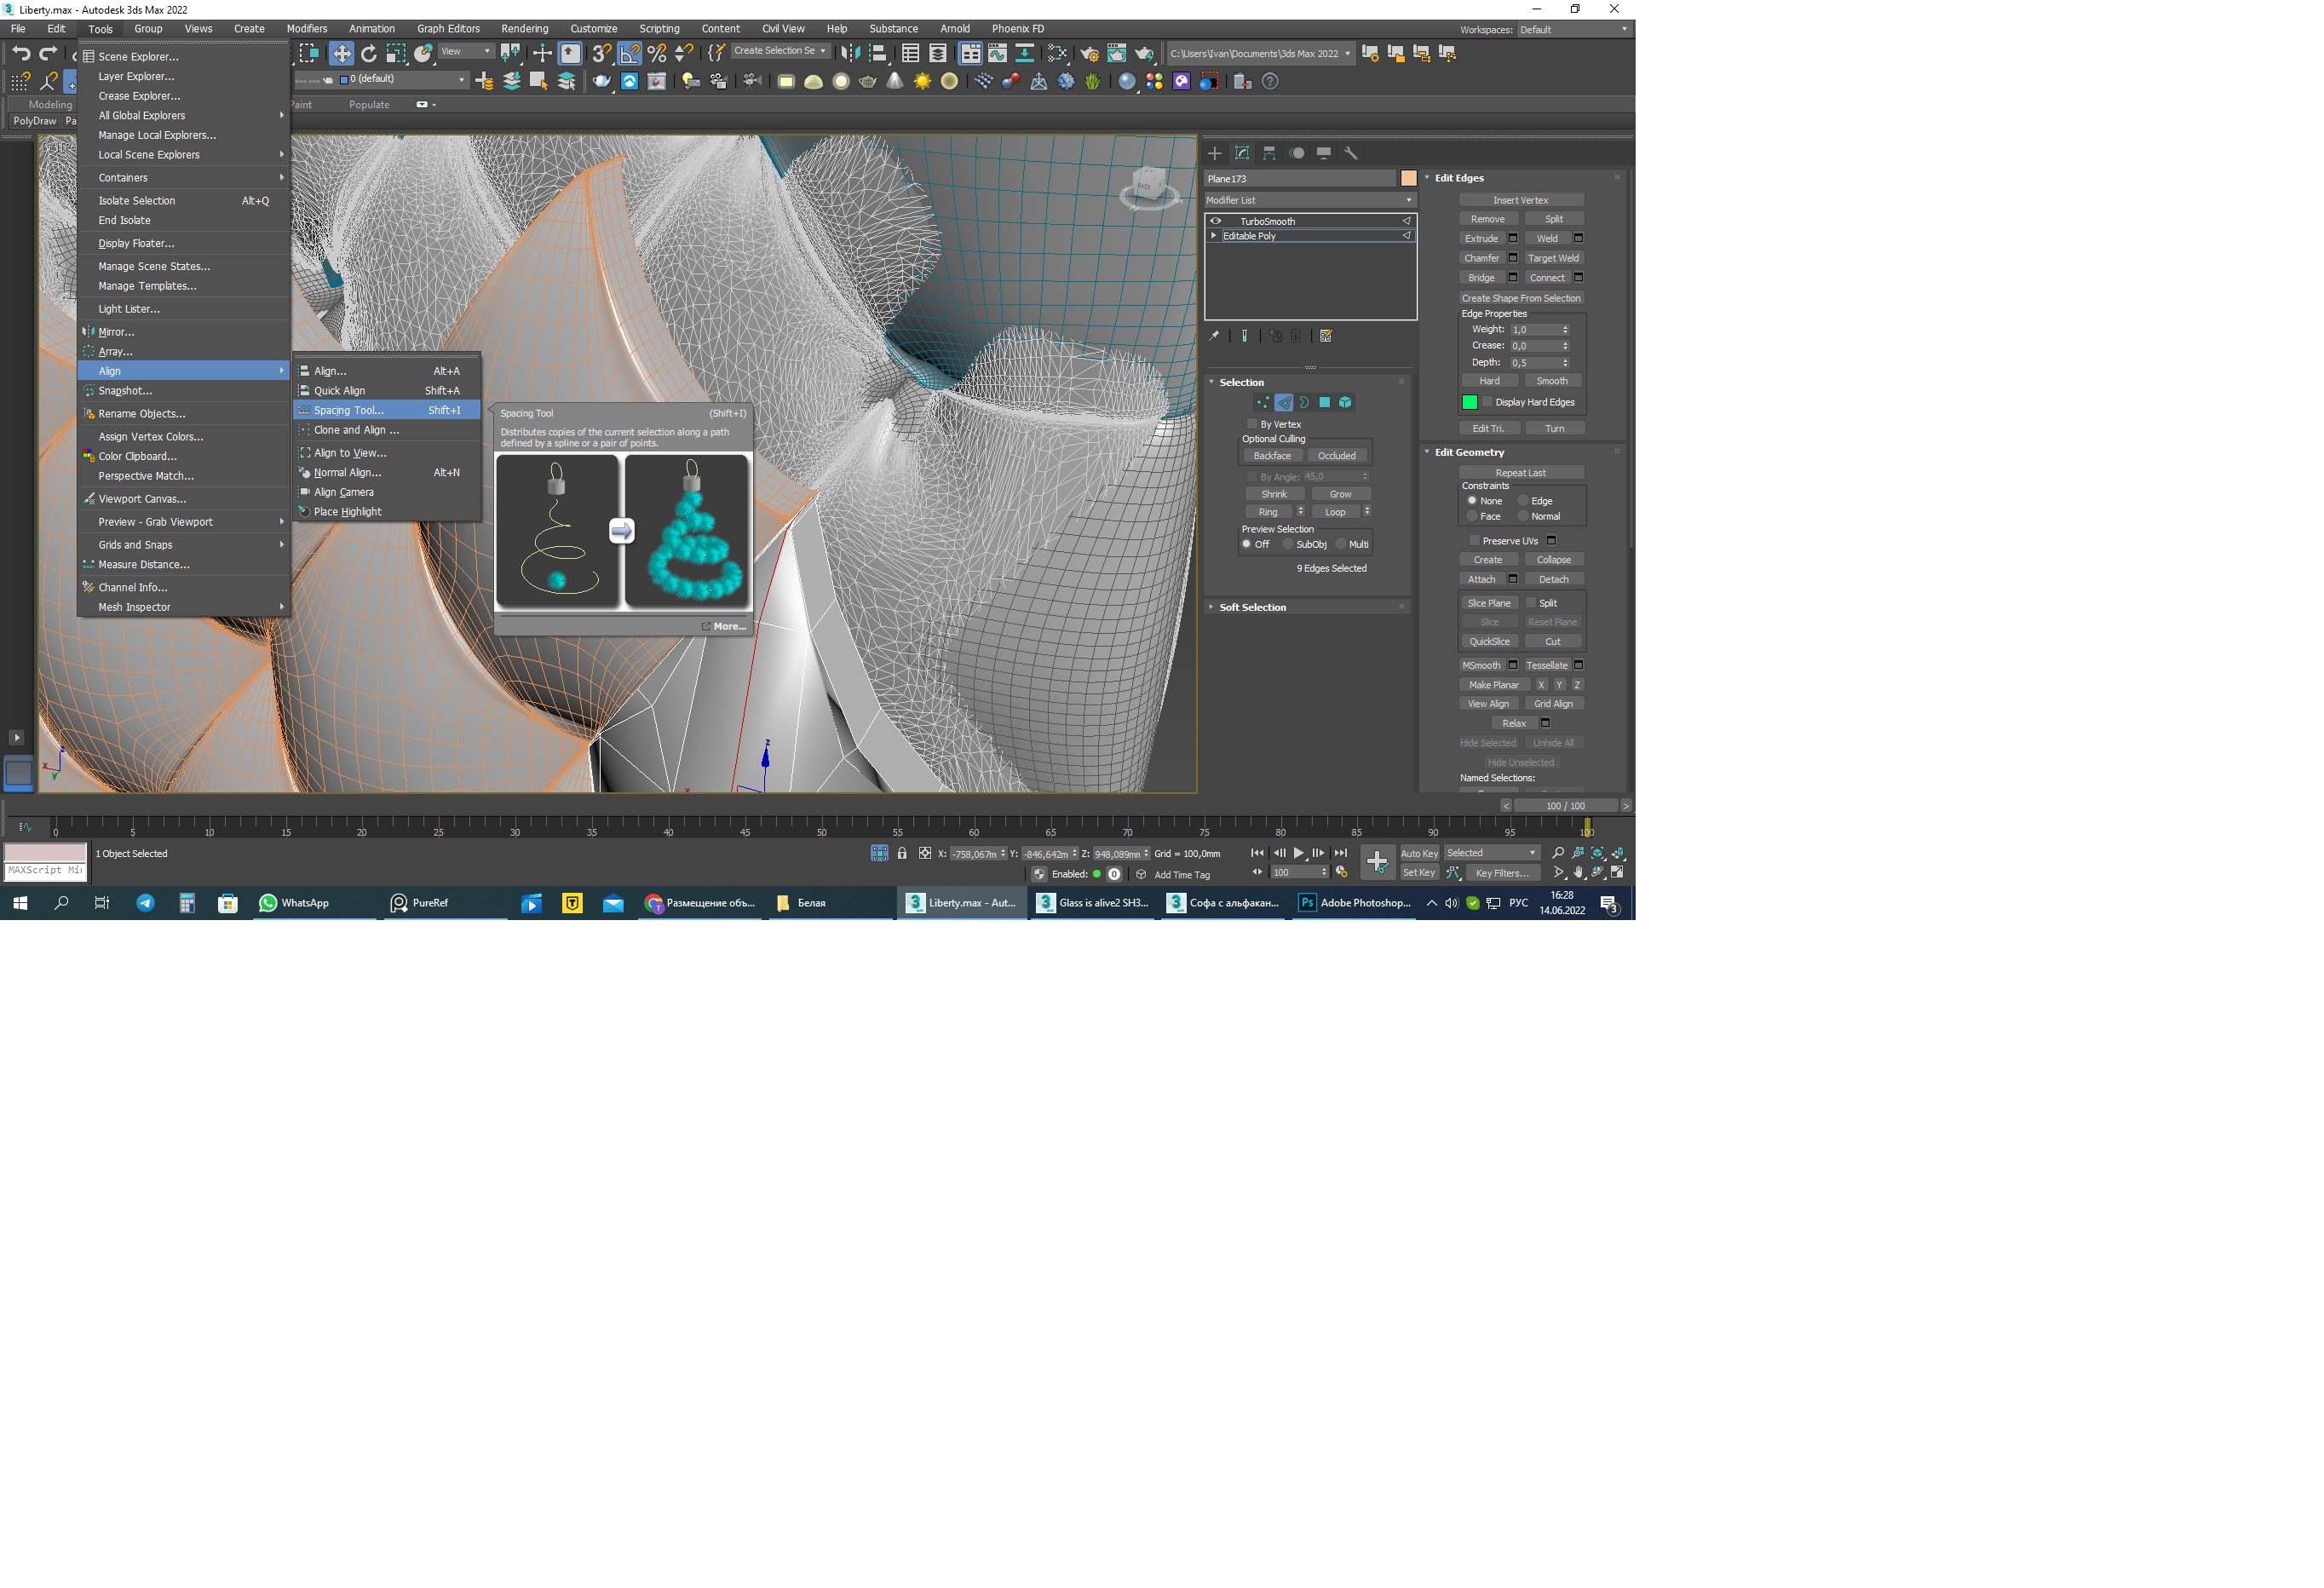2324x1588 pixels.
Task: Choose Spacing Tool menu entry
Action: [387, 410]
